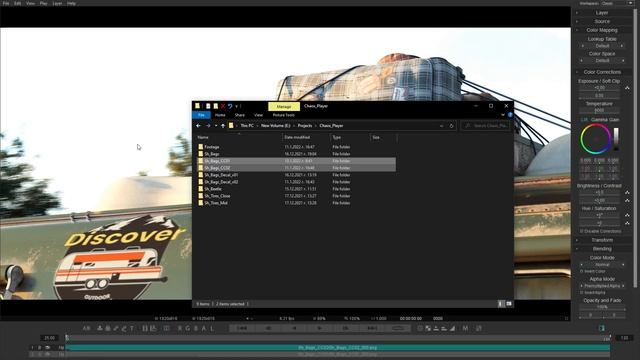Go forward in the Explorer window
This screenshot has height=360, width=640.
208,126
